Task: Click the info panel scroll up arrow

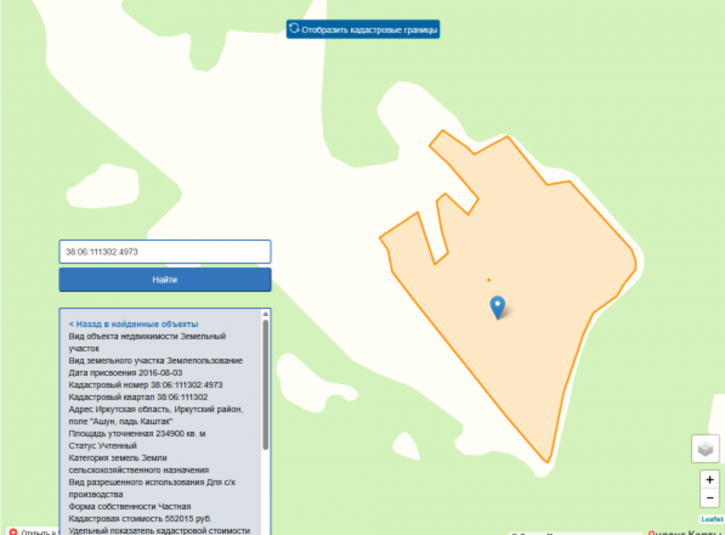Action: point(265,314)
